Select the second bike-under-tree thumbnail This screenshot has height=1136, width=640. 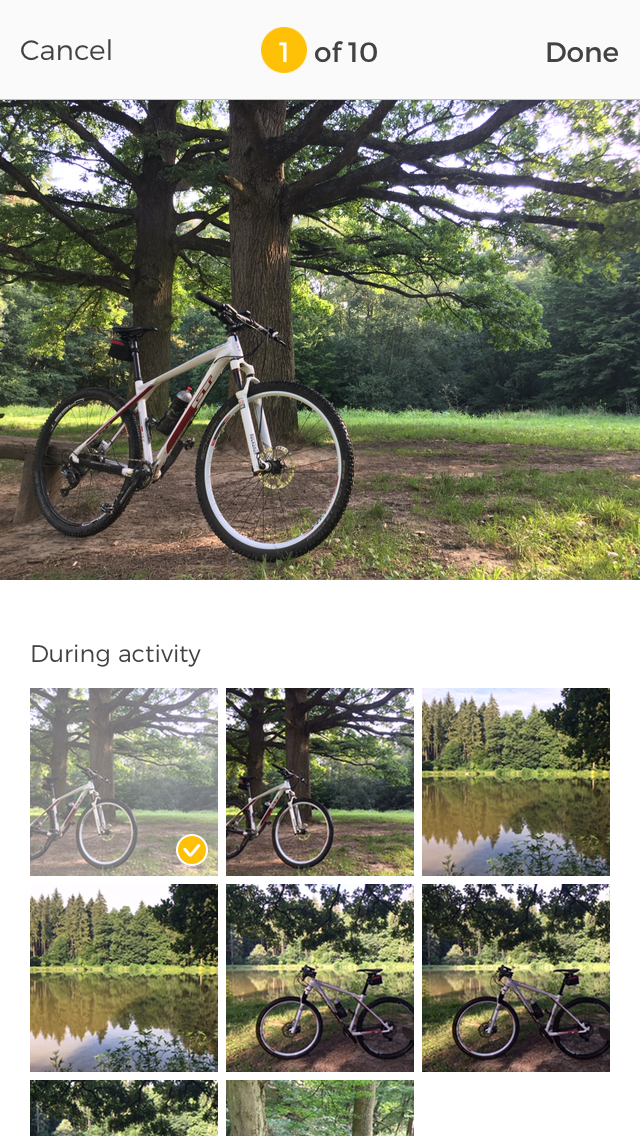coord(320,782)
